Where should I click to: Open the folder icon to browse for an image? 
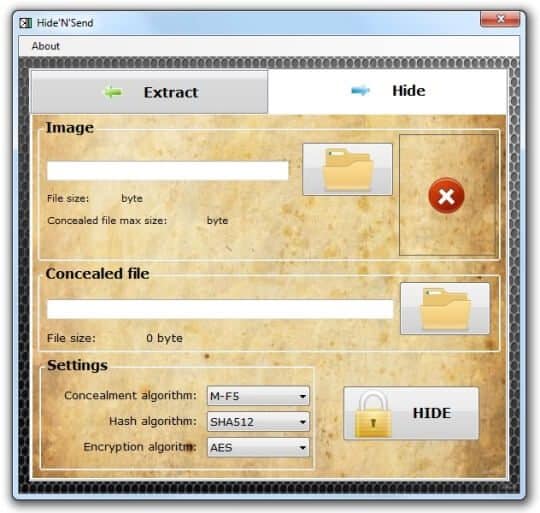[x=347, y=169]
